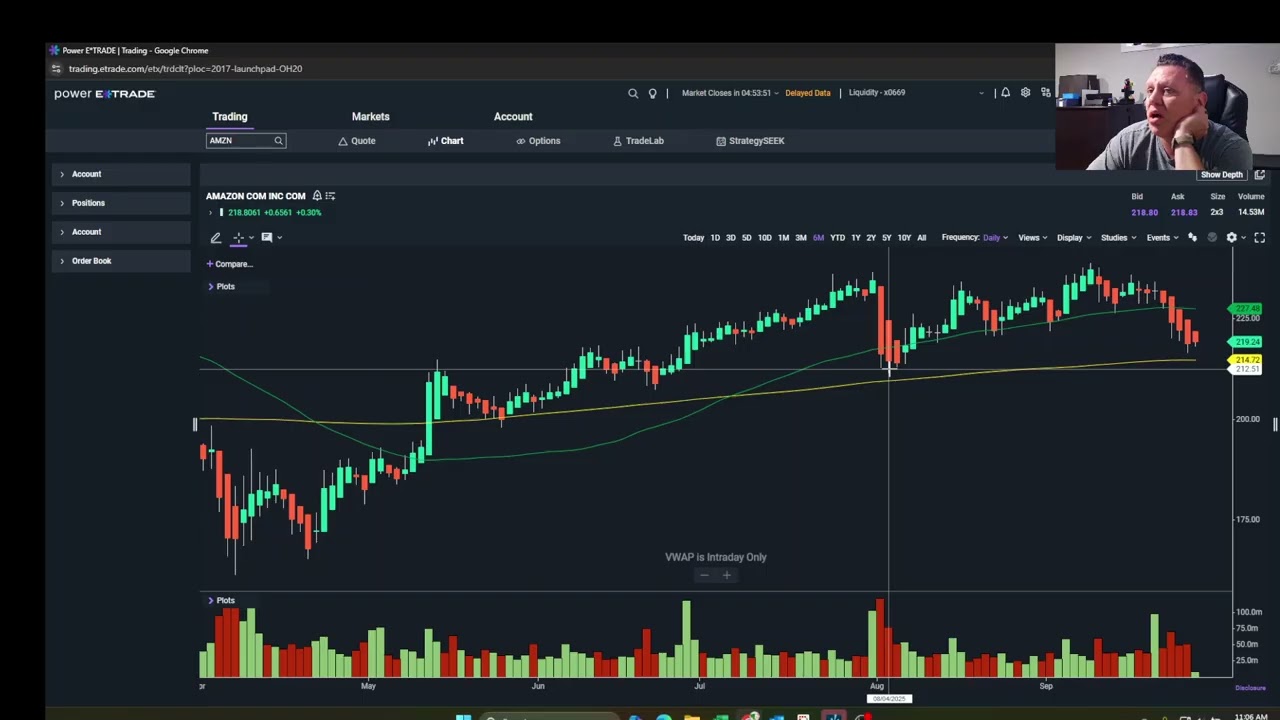This screenshot has height=720, width=1280.
Task: Toggle the grey circle theme button
Action: (x=1212, y=238)
